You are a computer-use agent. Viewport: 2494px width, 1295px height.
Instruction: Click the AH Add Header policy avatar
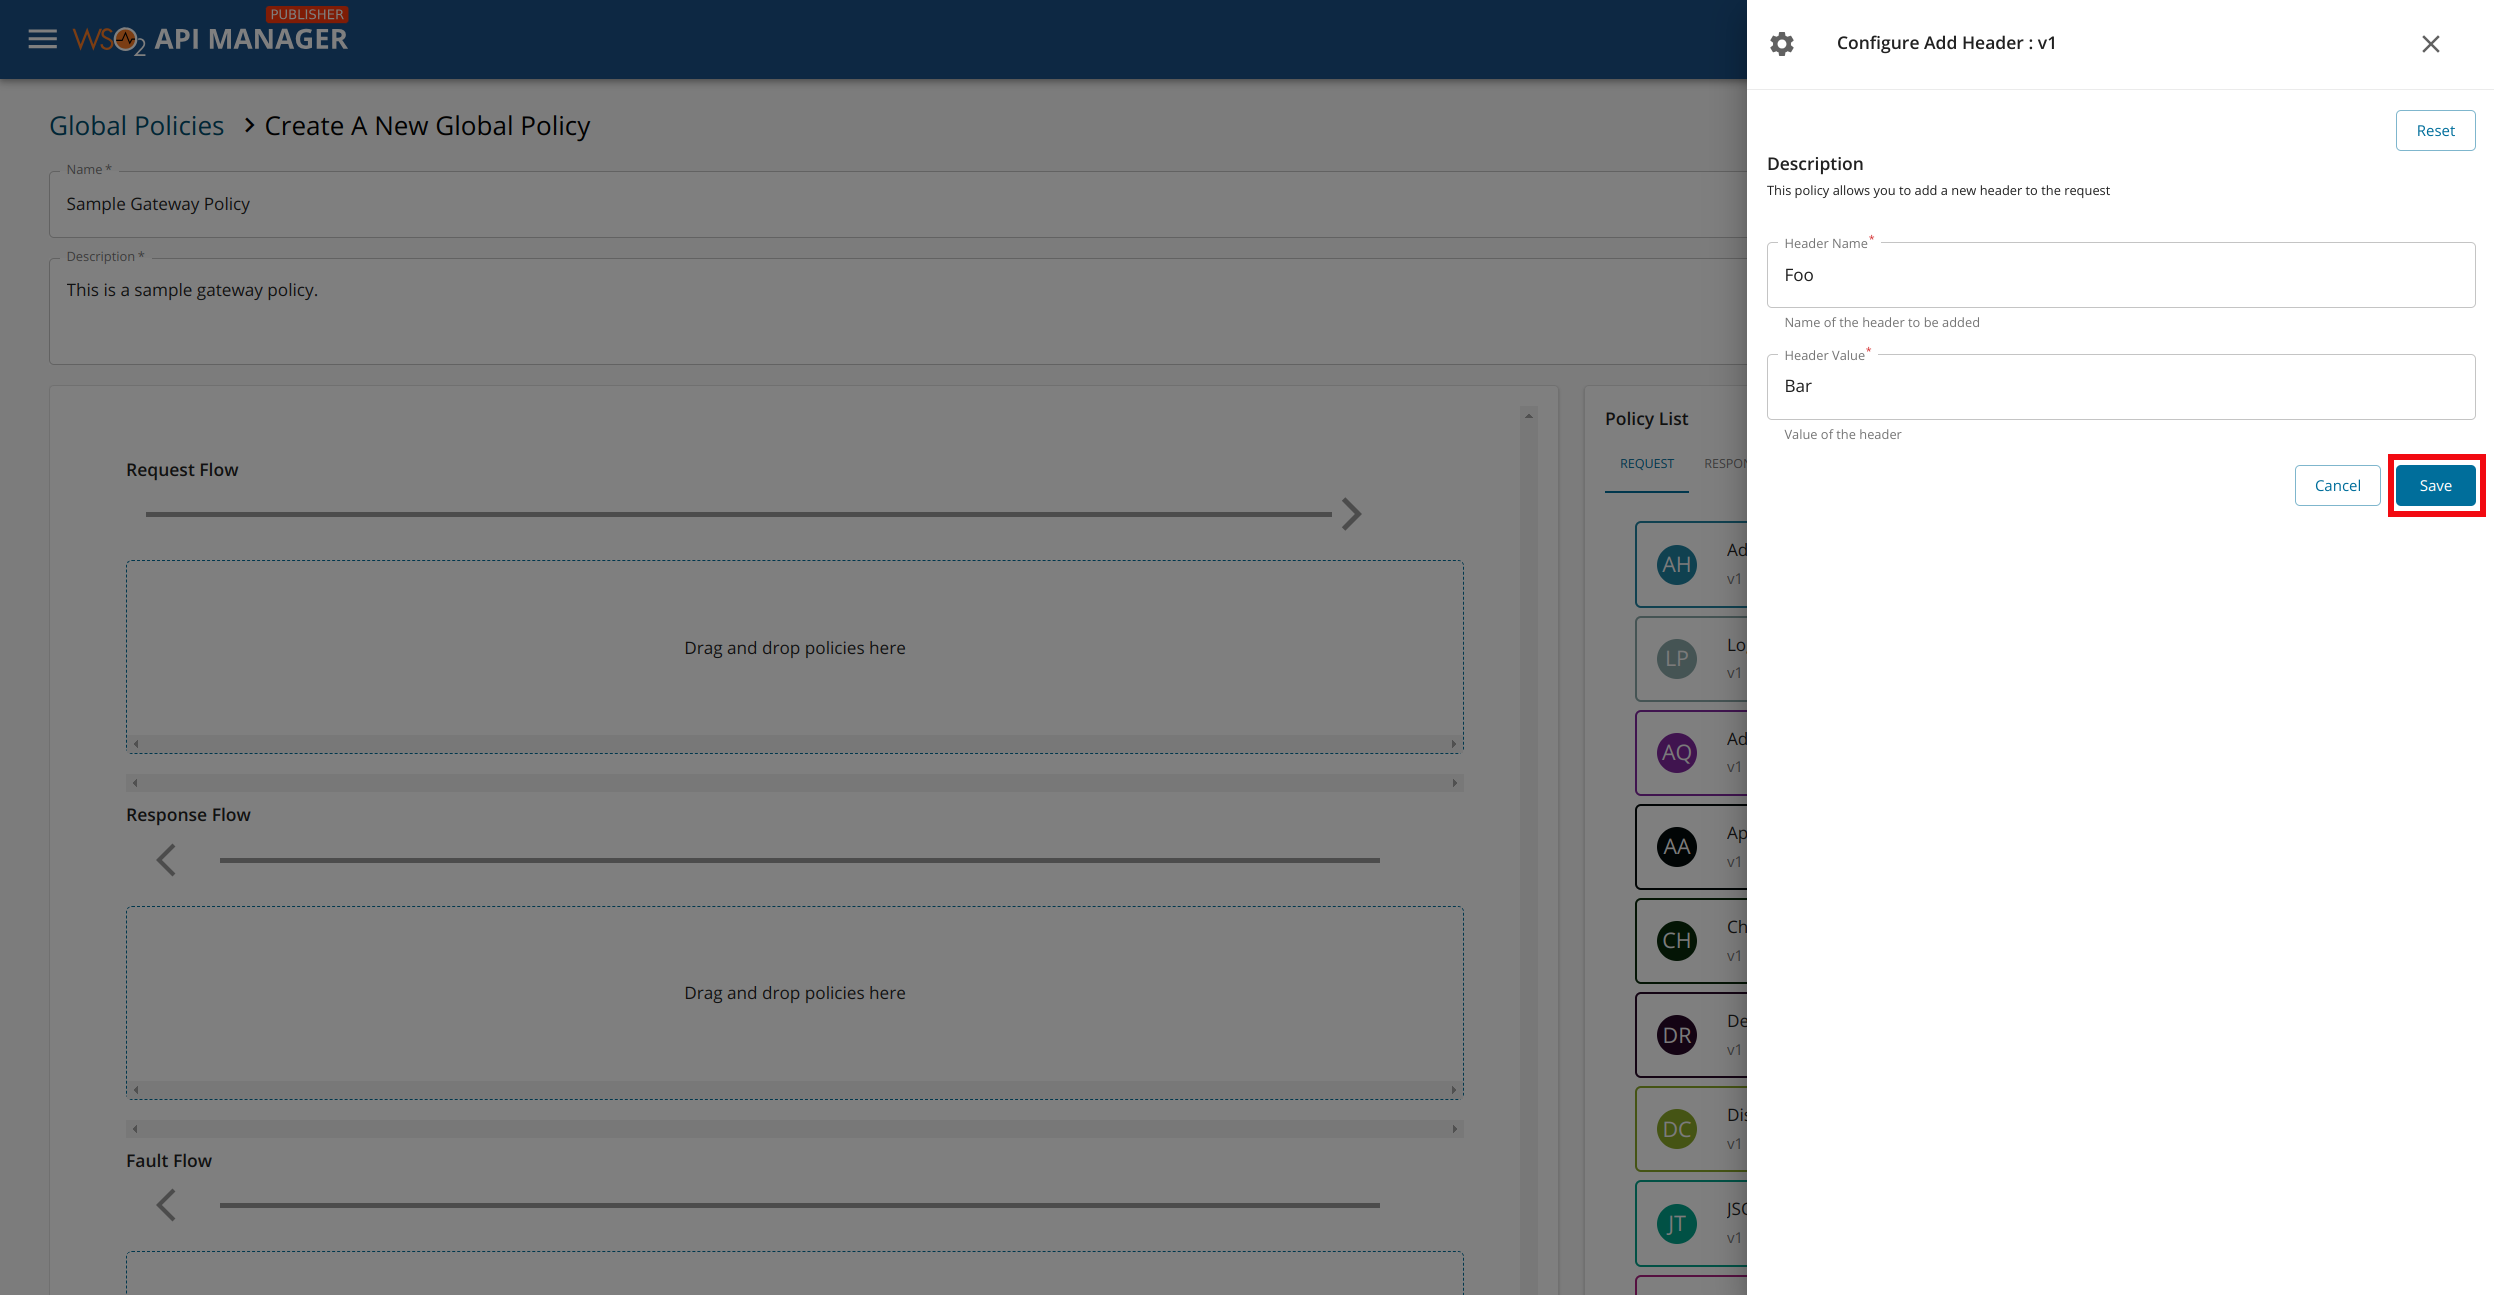tap(1676, 565)
